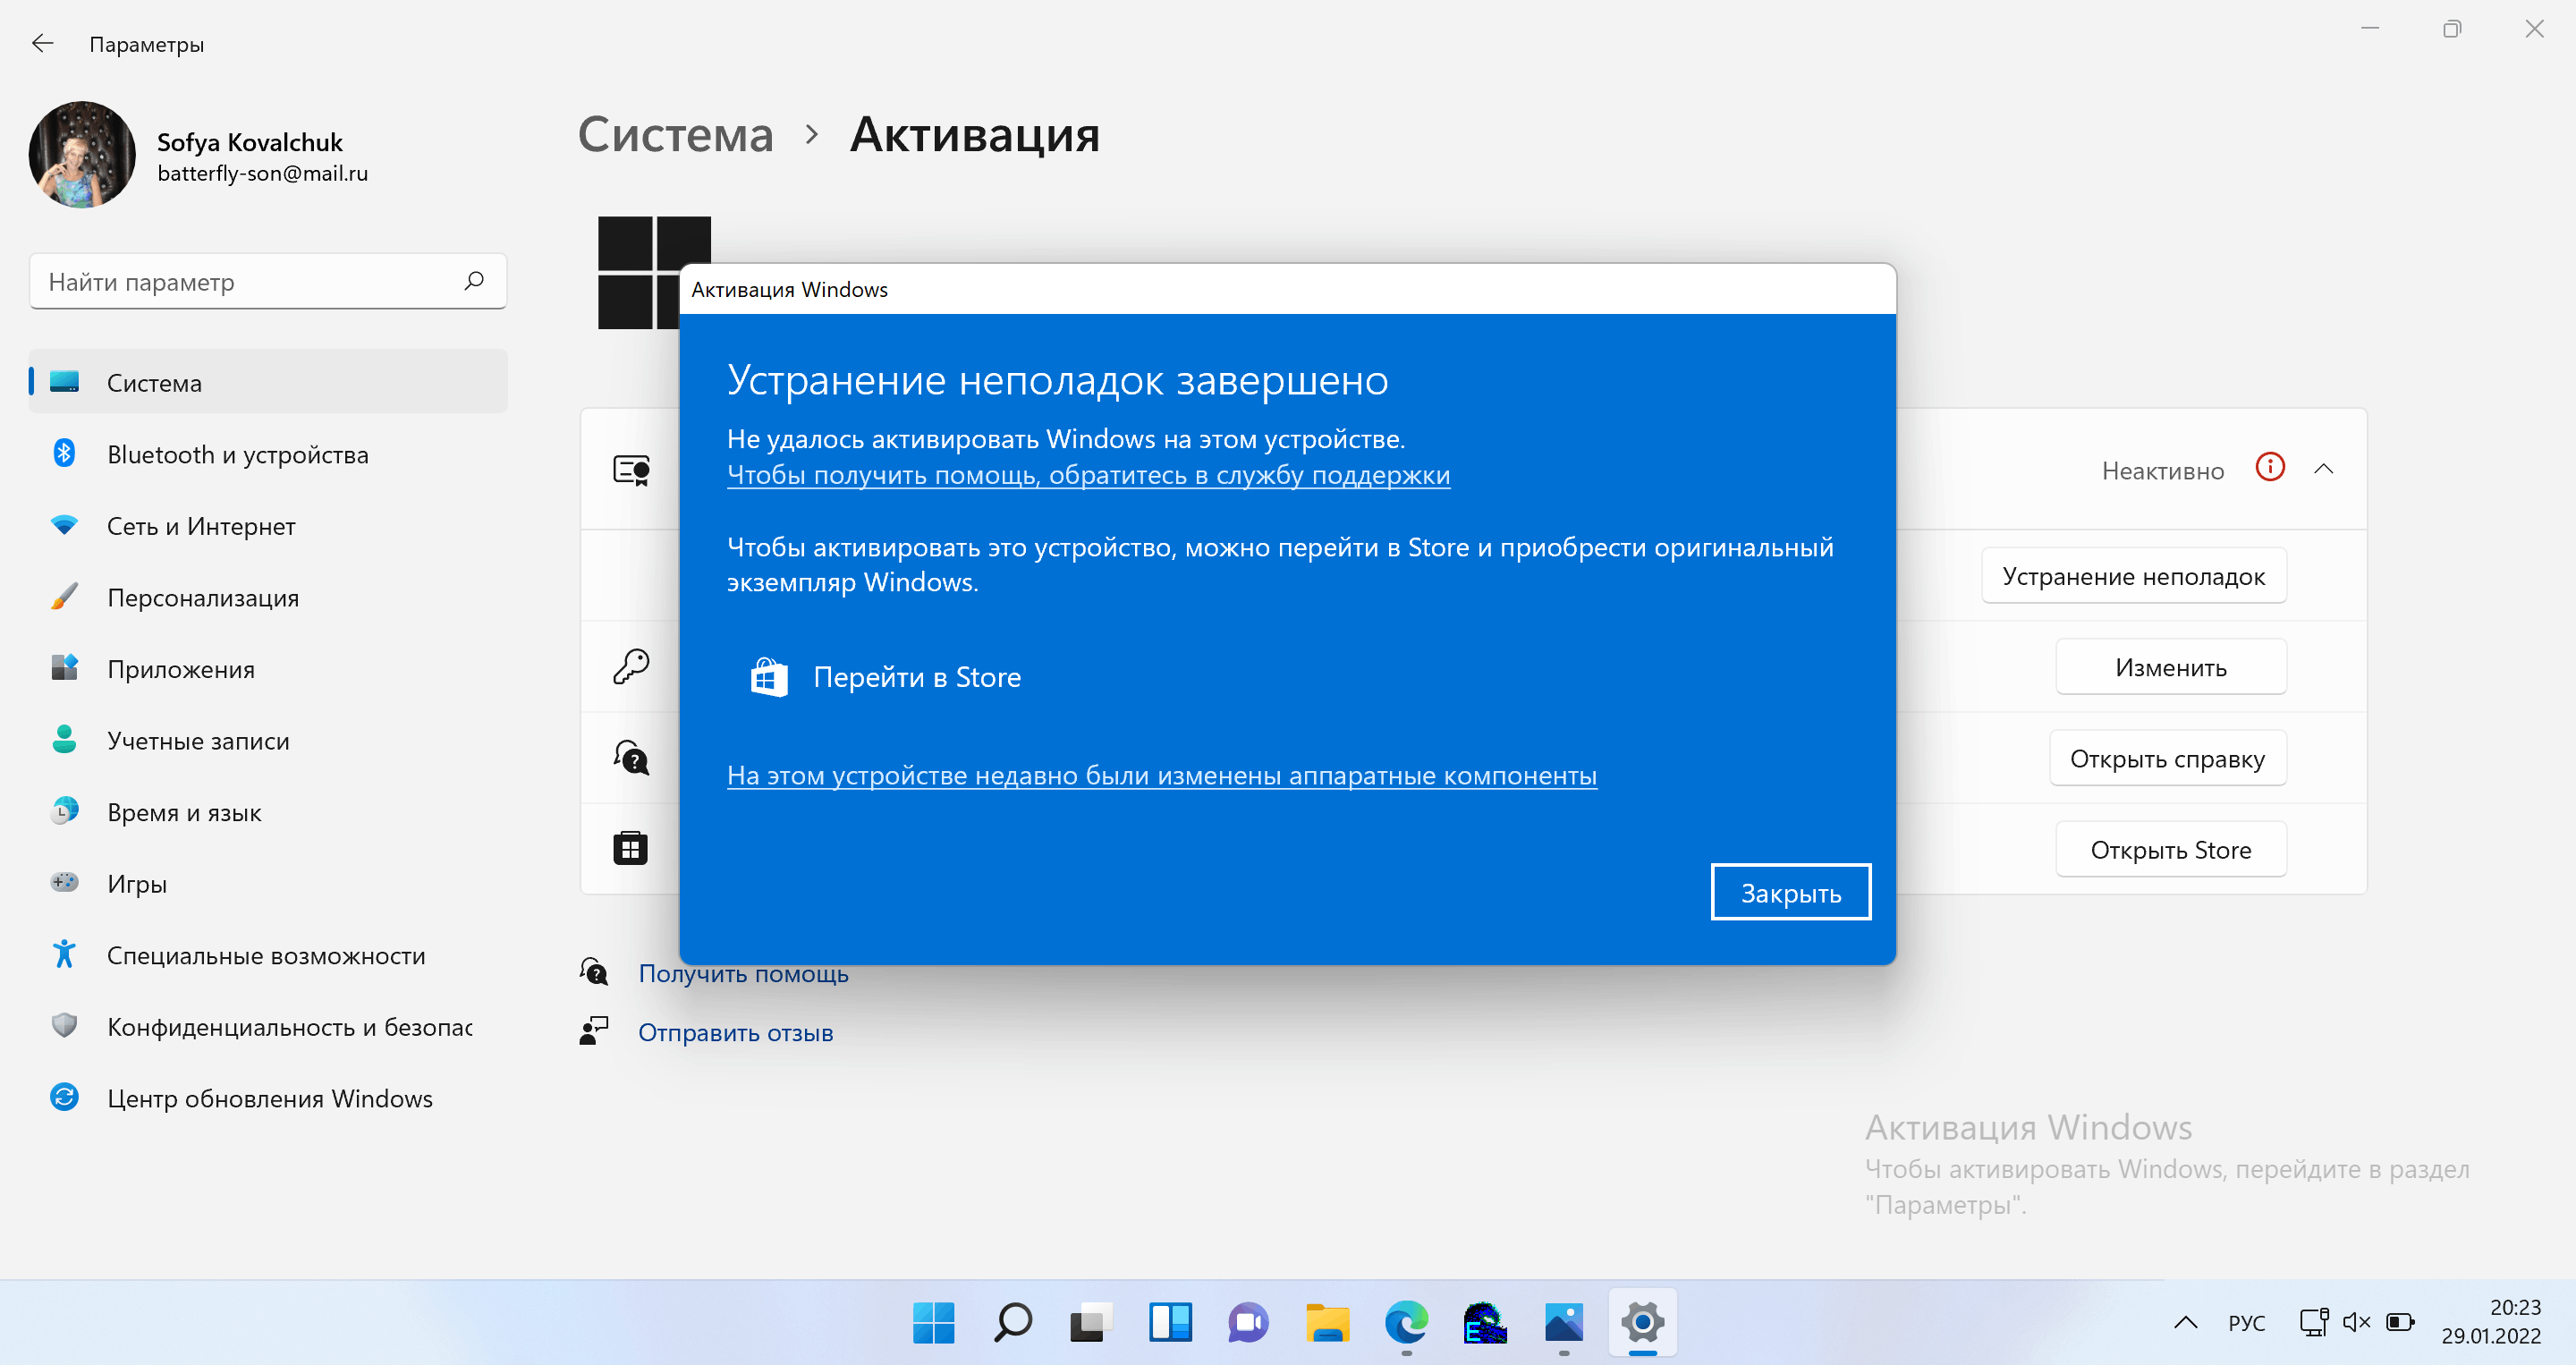This screenshot has height=1365, width=2576.
Task: Click the Bluetooth icon in the sidebar
Action: (64, 453)
